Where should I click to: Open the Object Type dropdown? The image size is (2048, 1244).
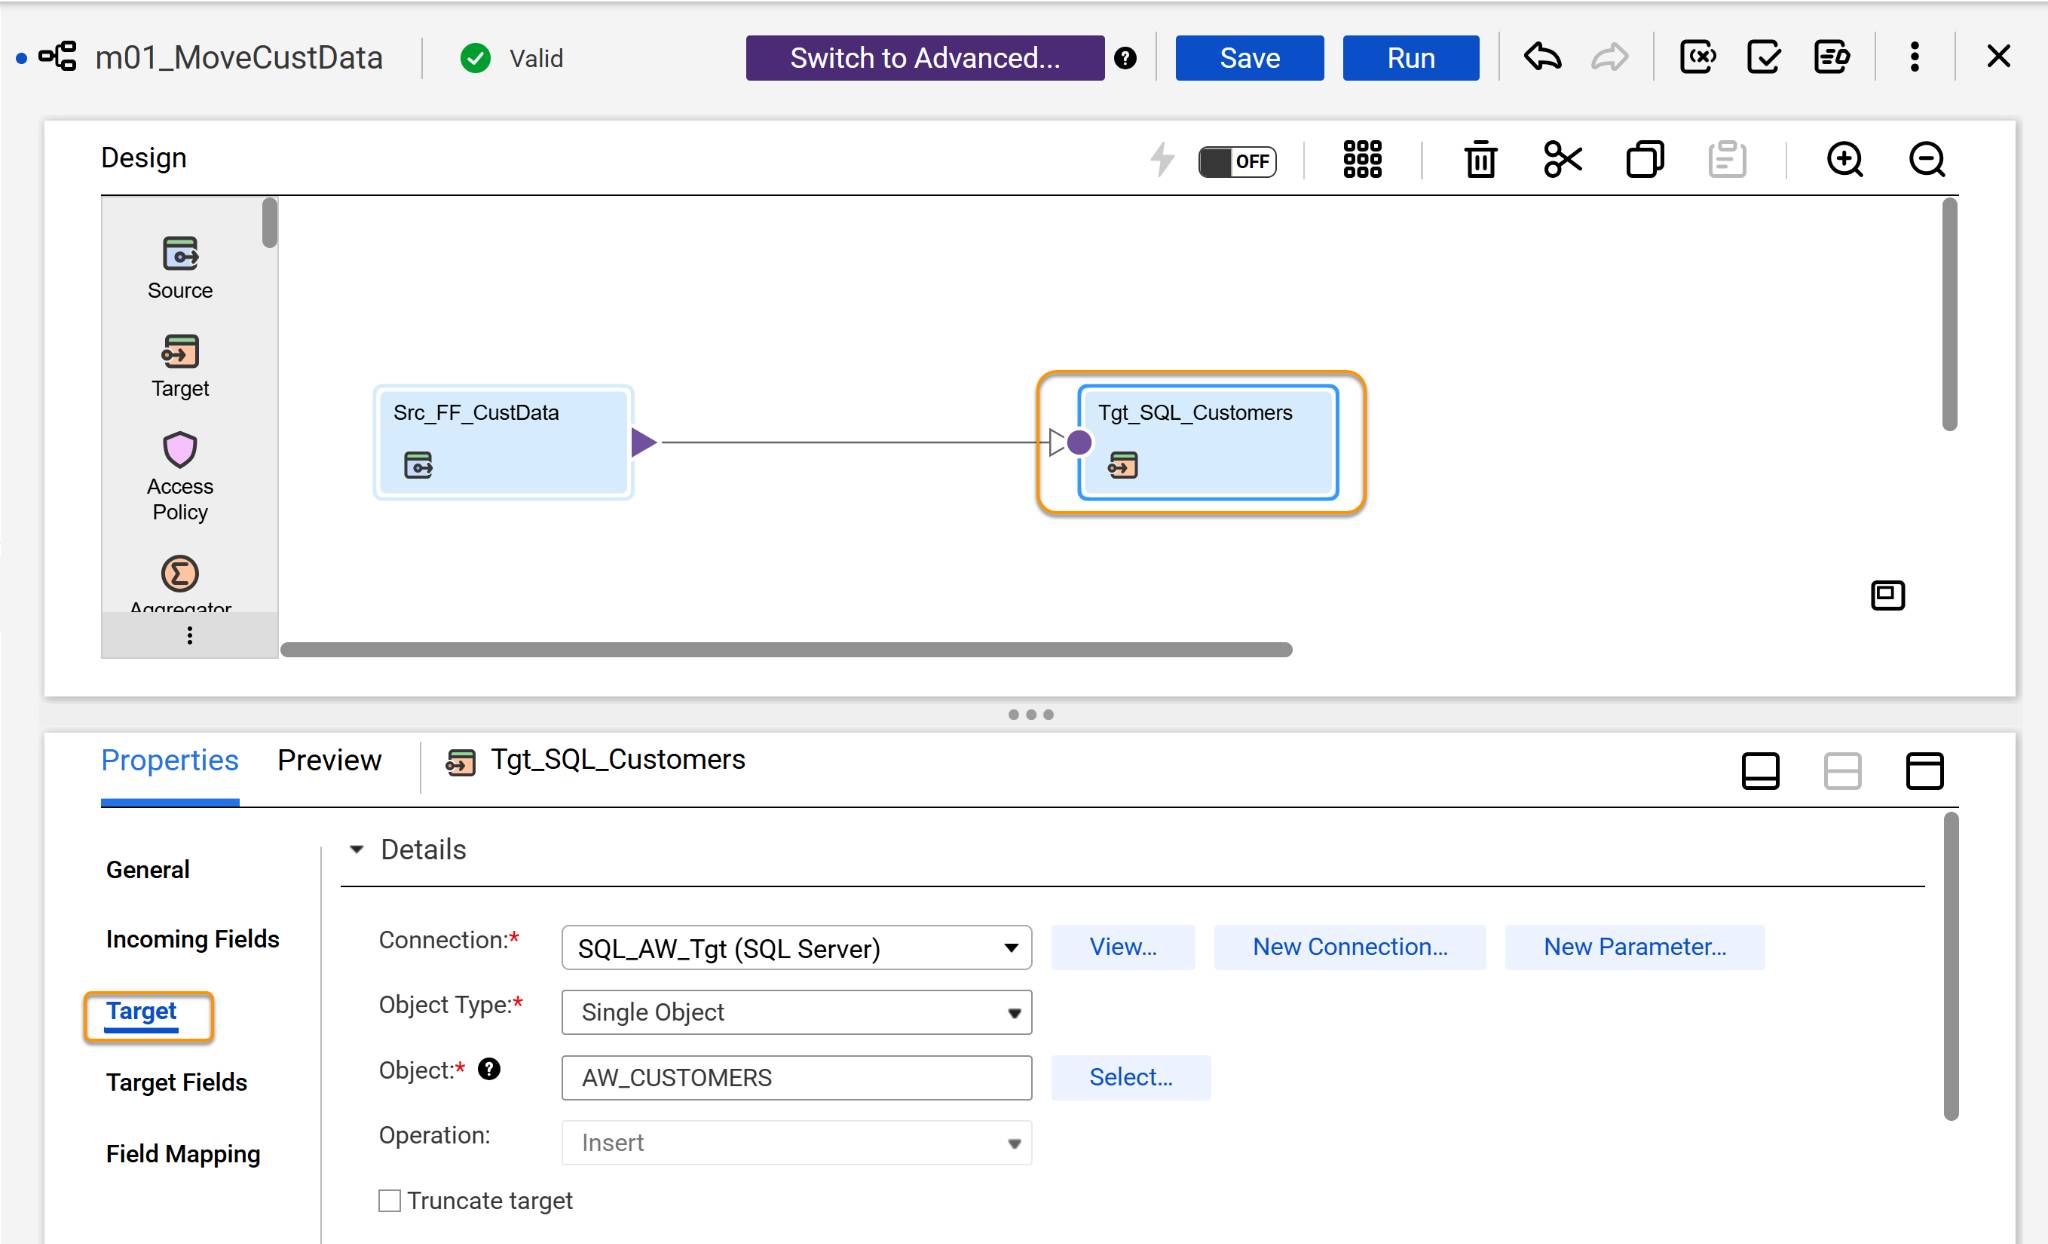(x=797, y=1012)
